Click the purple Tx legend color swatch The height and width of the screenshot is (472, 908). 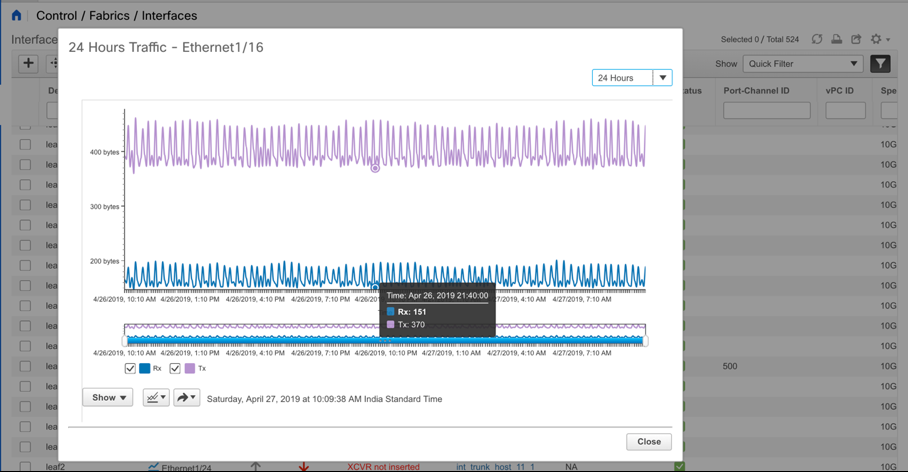[x=190, y=369]
